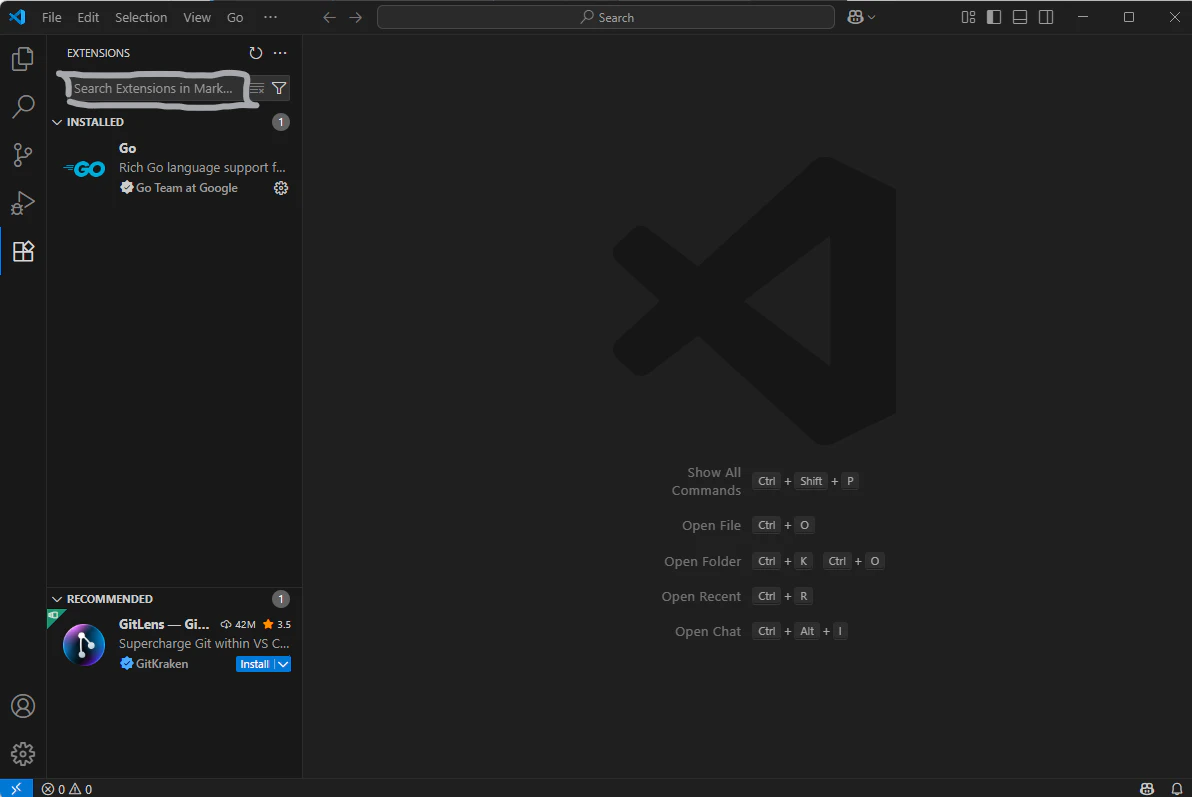Select the GitLens extension entry
Viewport: 1192px width, 797px height.
[x=174, y=644]
